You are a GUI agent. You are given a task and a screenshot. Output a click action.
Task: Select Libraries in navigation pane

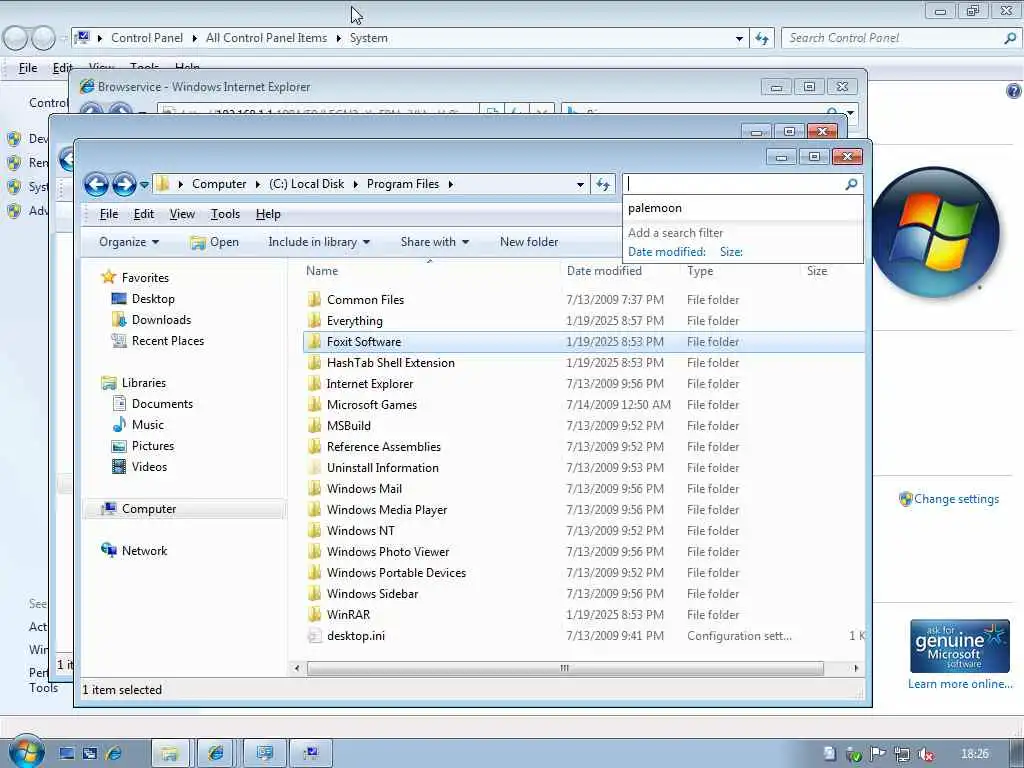point(144,383)
